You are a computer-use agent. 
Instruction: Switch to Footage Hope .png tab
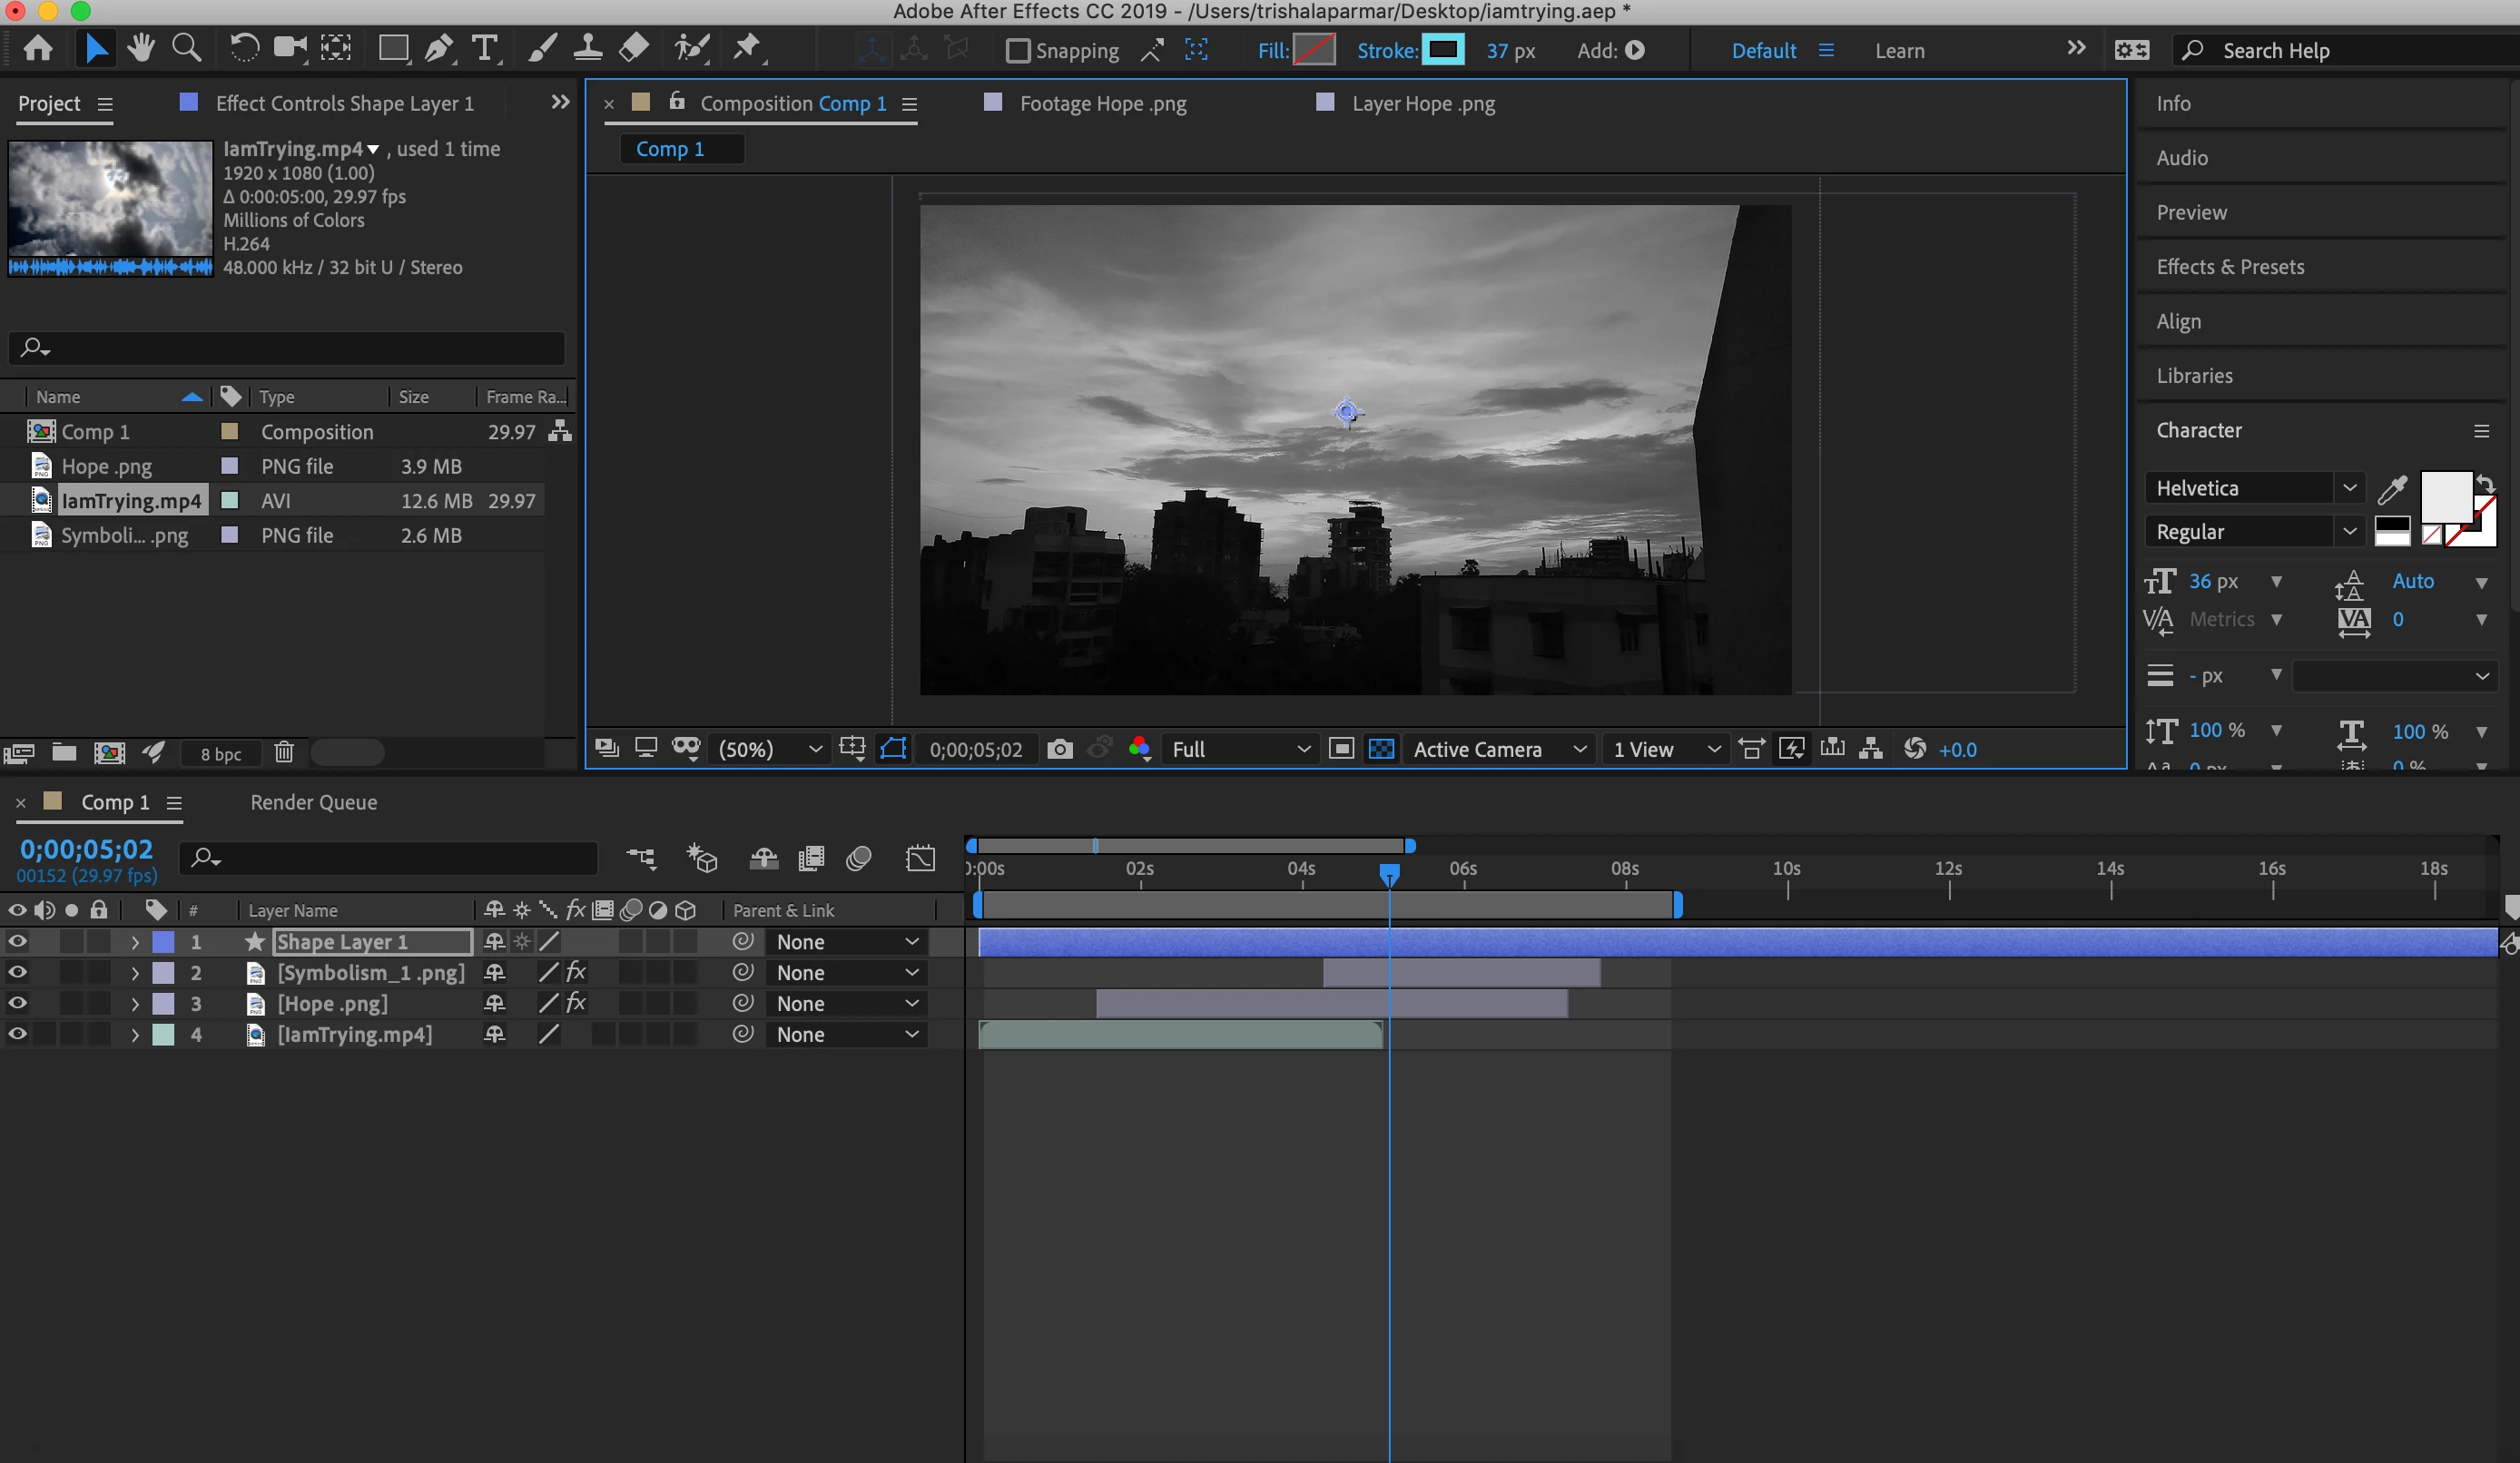pos(1102,103)
